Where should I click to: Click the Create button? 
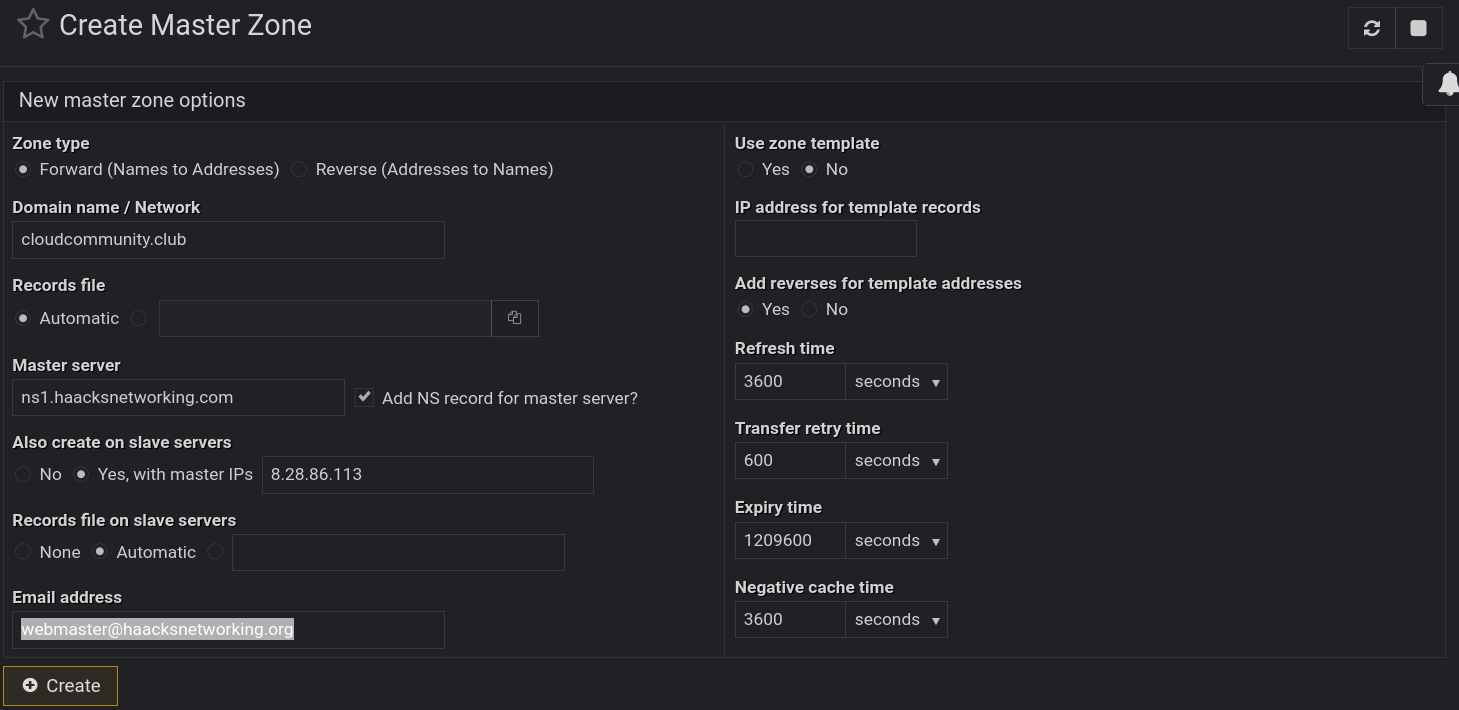(x=61, y=686)
